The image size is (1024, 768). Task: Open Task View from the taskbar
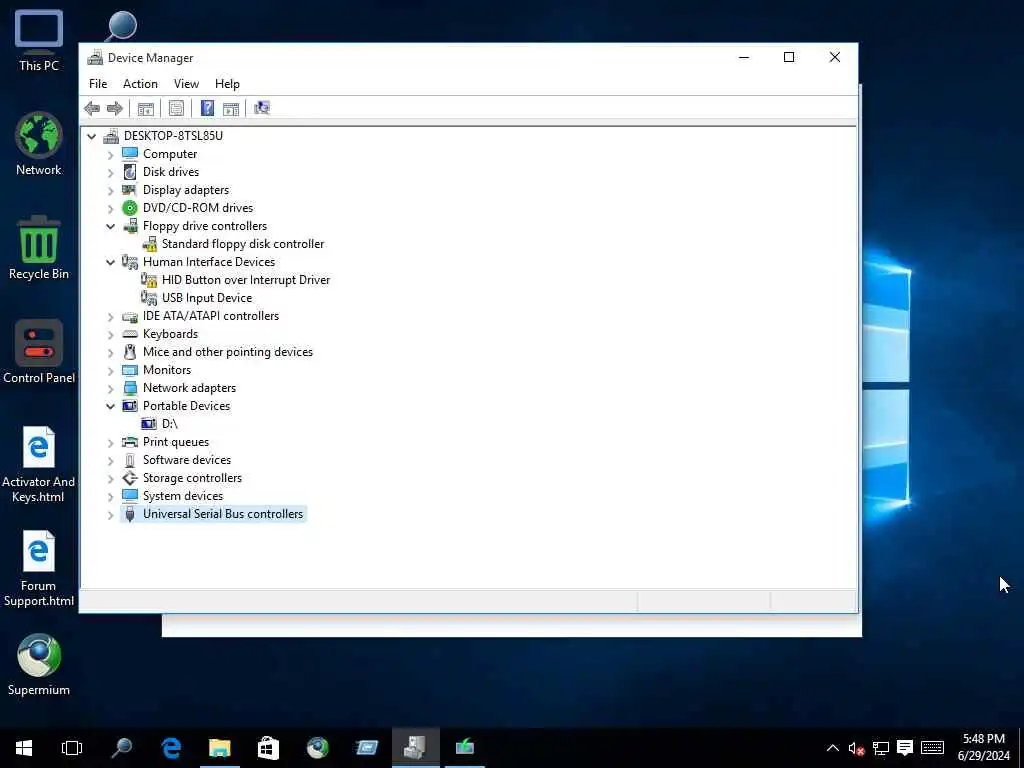[x=72, y=748]
